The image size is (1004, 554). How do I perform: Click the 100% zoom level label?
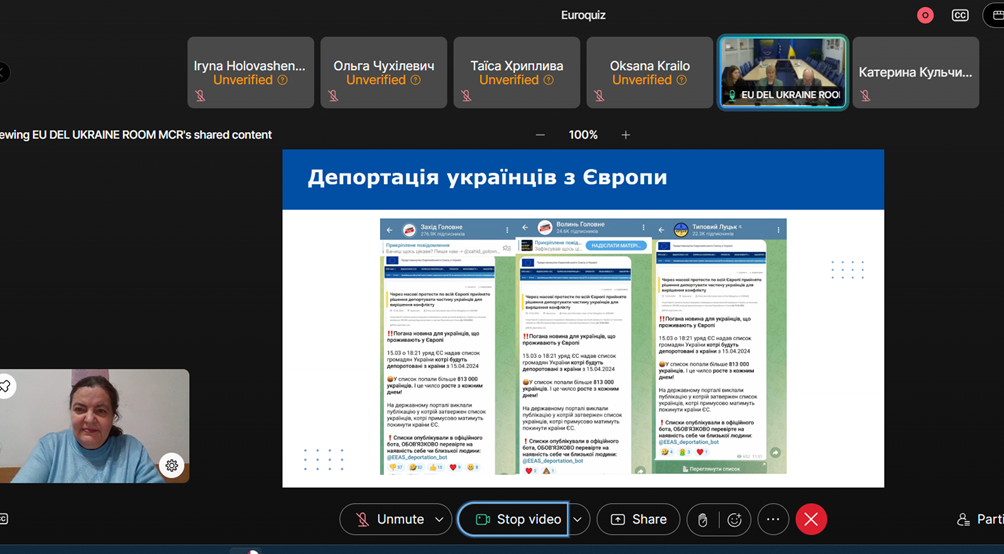583,134
